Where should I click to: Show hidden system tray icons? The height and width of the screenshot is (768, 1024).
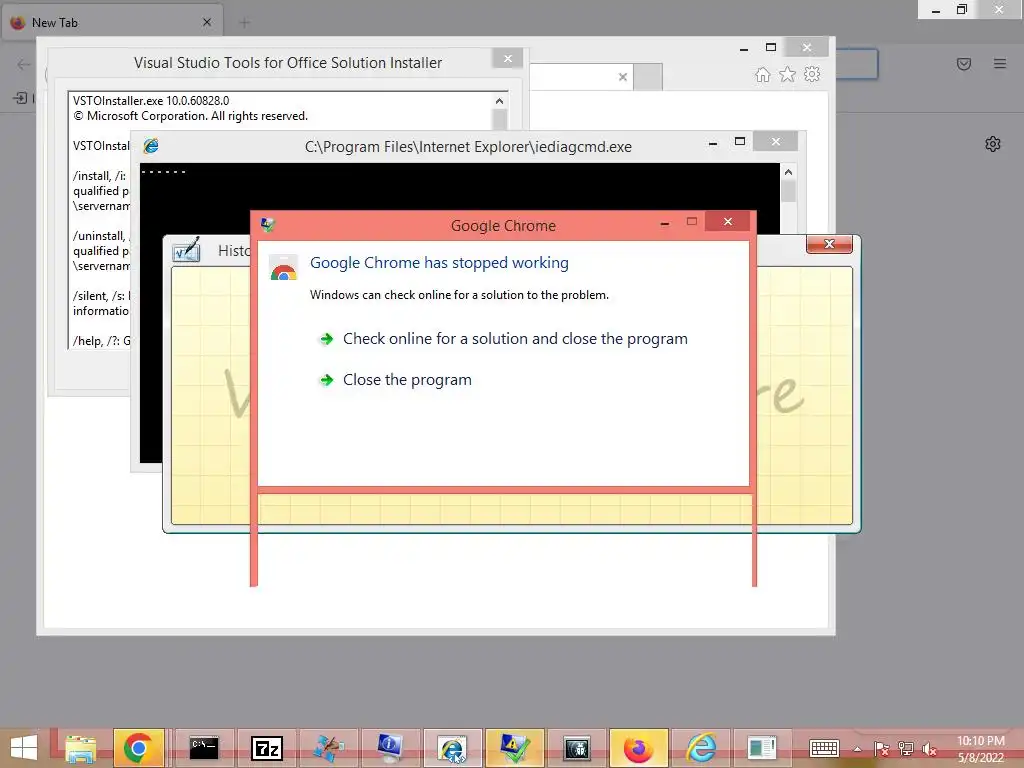tap(857, 749)
